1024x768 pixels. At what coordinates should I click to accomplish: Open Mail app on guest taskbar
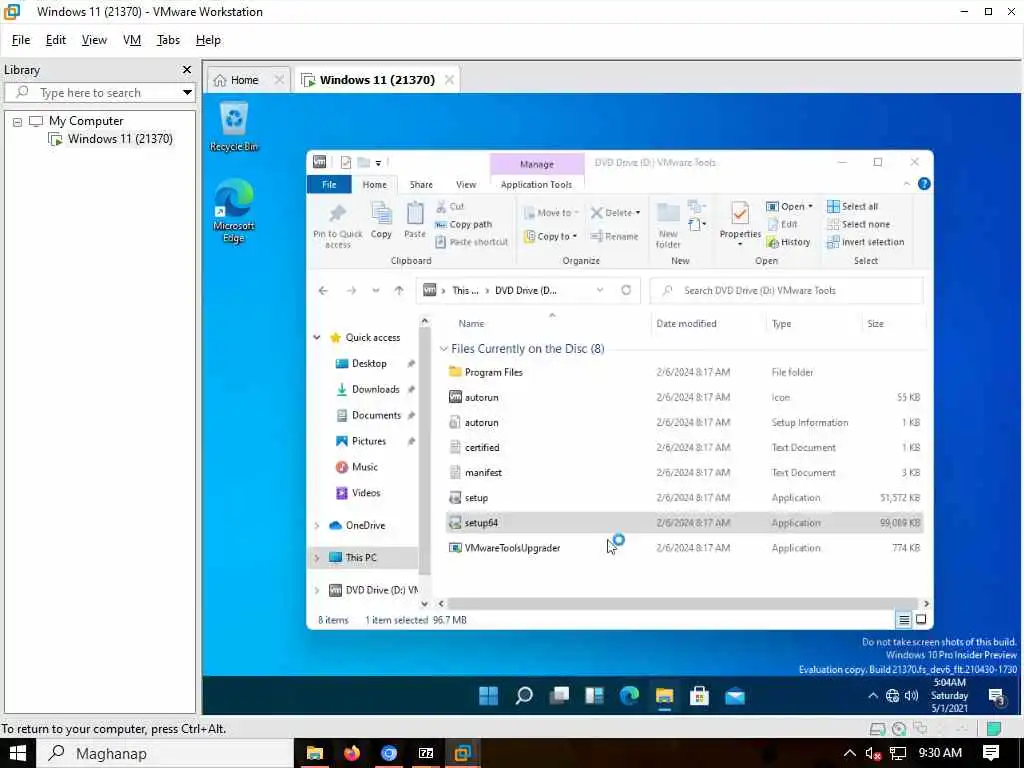pos(735,696)
